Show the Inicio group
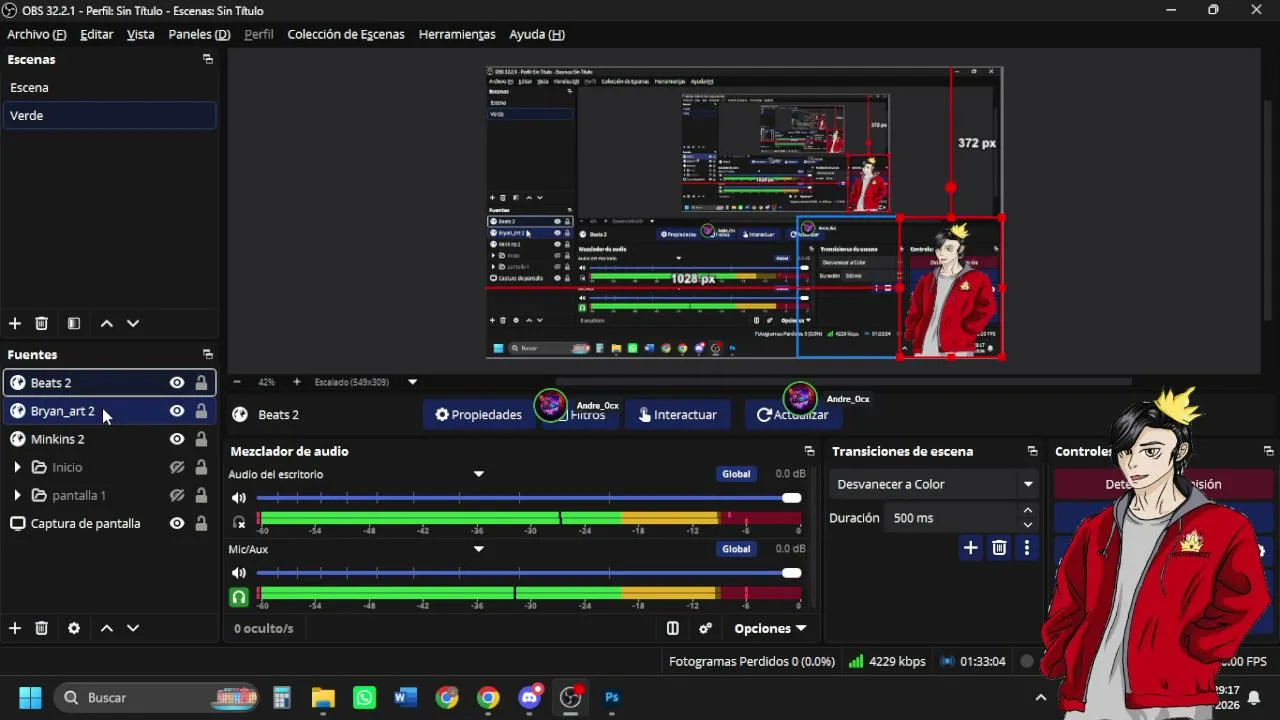This screenshot has width=1280, height=720. coord(177,467)
